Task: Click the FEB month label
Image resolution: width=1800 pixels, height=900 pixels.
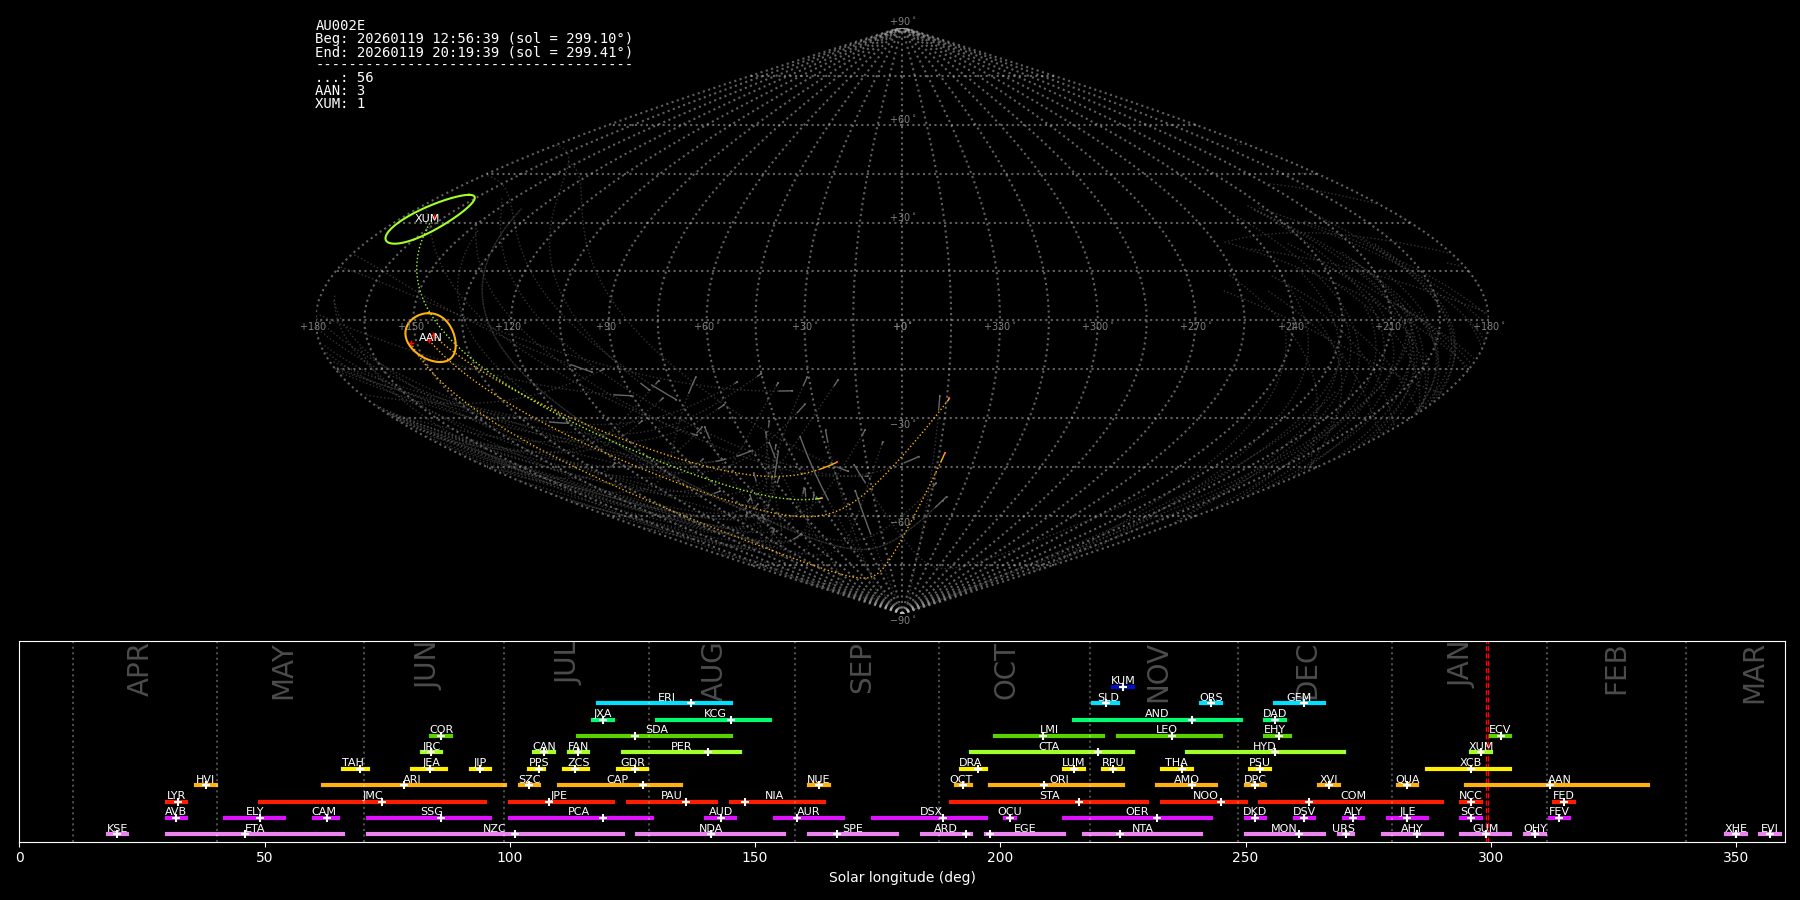Action: 1616,670
